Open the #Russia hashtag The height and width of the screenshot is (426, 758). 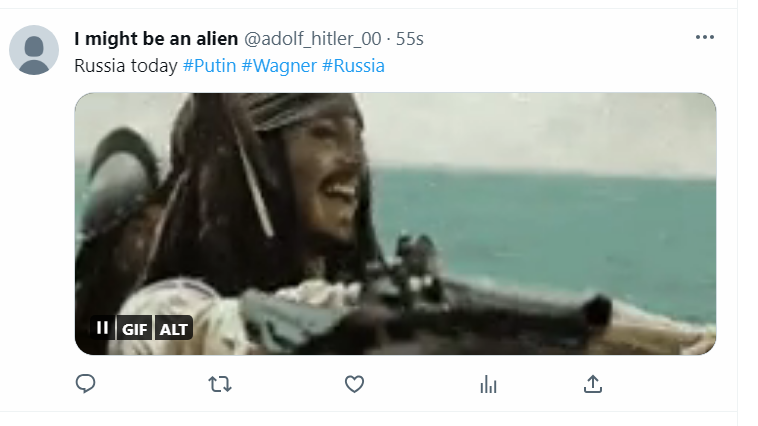353,66
